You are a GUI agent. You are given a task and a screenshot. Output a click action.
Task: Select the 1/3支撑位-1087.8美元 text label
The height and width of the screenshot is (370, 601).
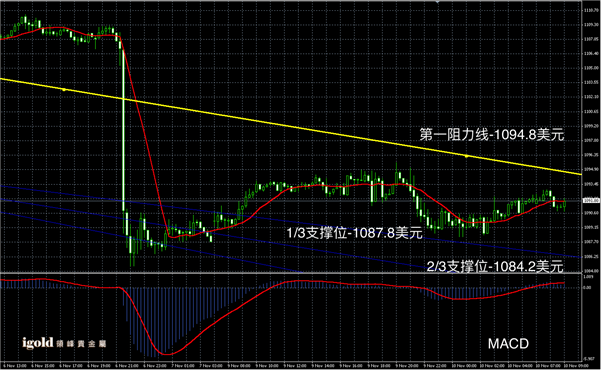355,233
